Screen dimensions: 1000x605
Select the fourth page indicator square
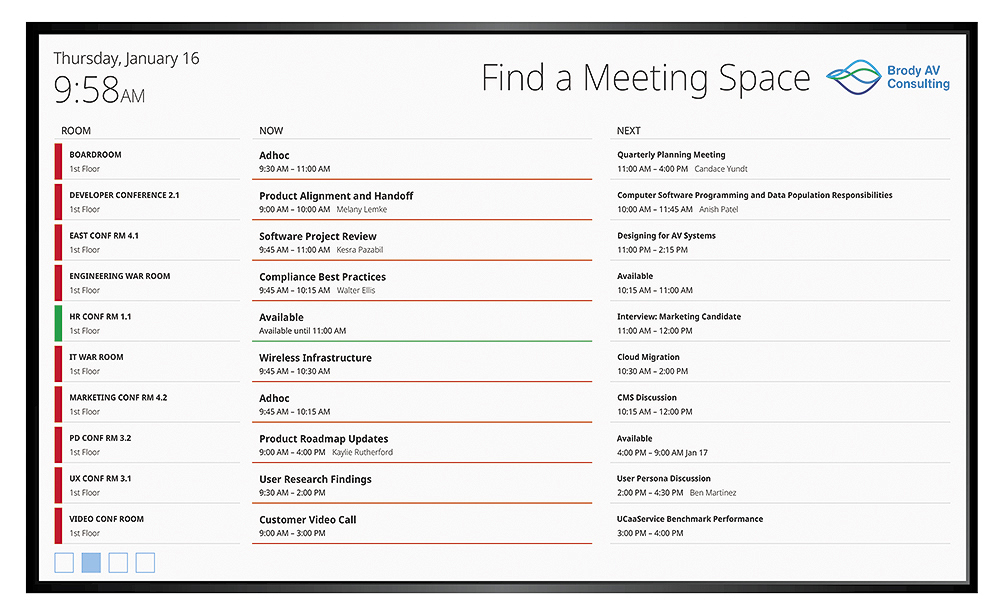(x=145, y=562)
